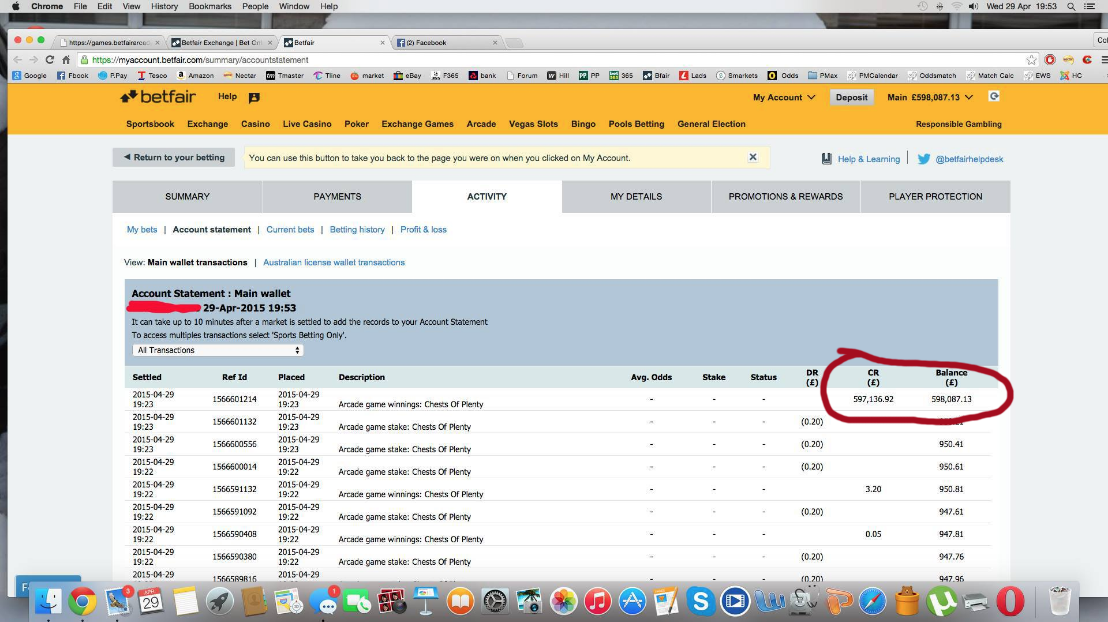Image resolution: width=1108 pixels, height=622 pixels.
Task: Open the Current bets link
Action: 290,230
